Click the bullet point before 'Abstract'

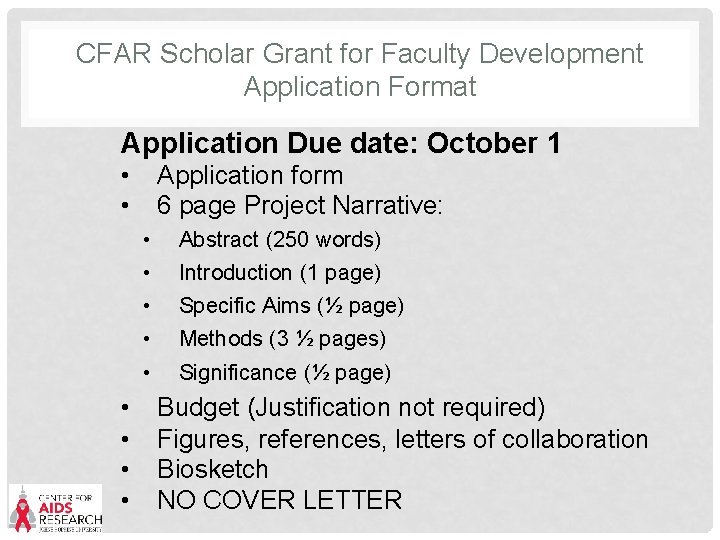(146, 240)
